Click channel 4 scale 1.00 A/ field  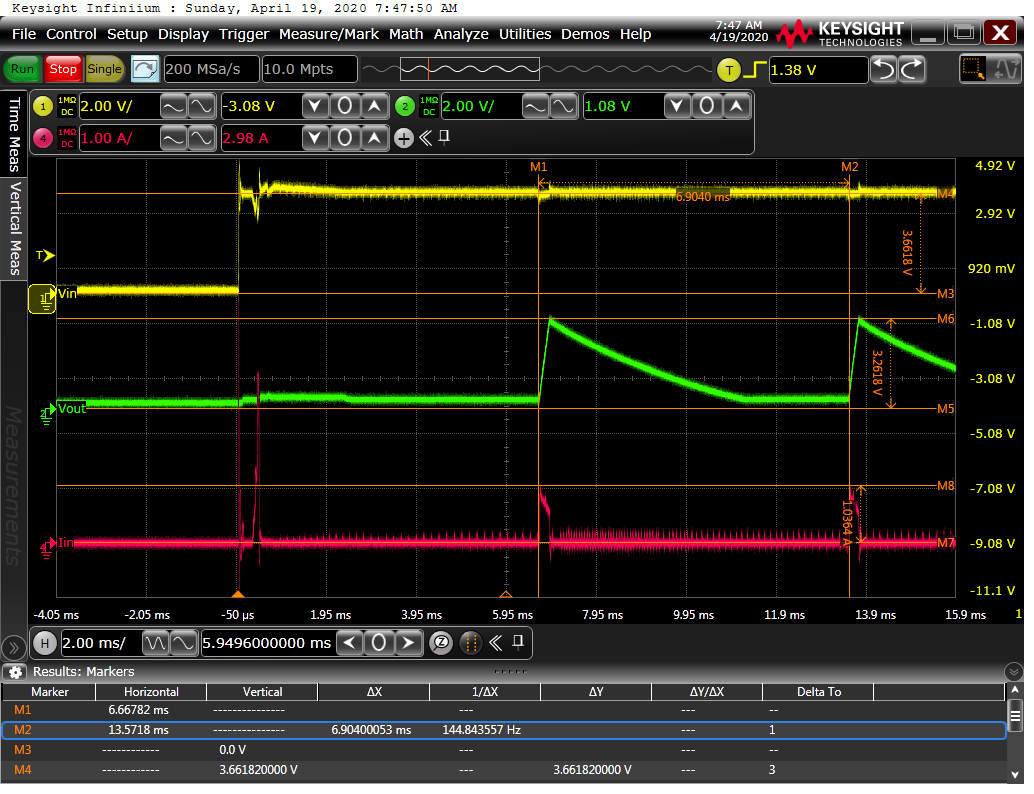[119, 138]
